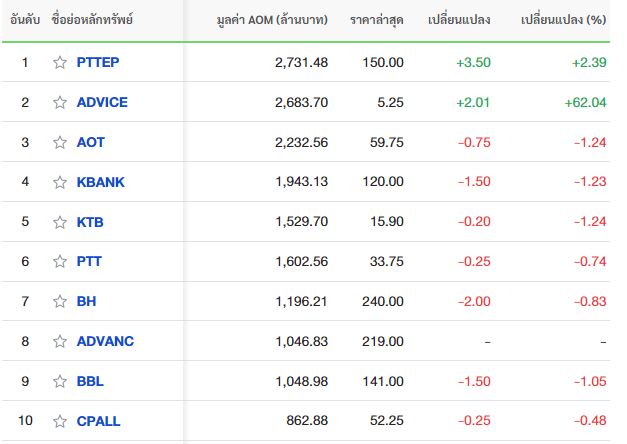Toggle favorite star for ADVANC
The image size is (627, 444).
(x=60, y=341)
